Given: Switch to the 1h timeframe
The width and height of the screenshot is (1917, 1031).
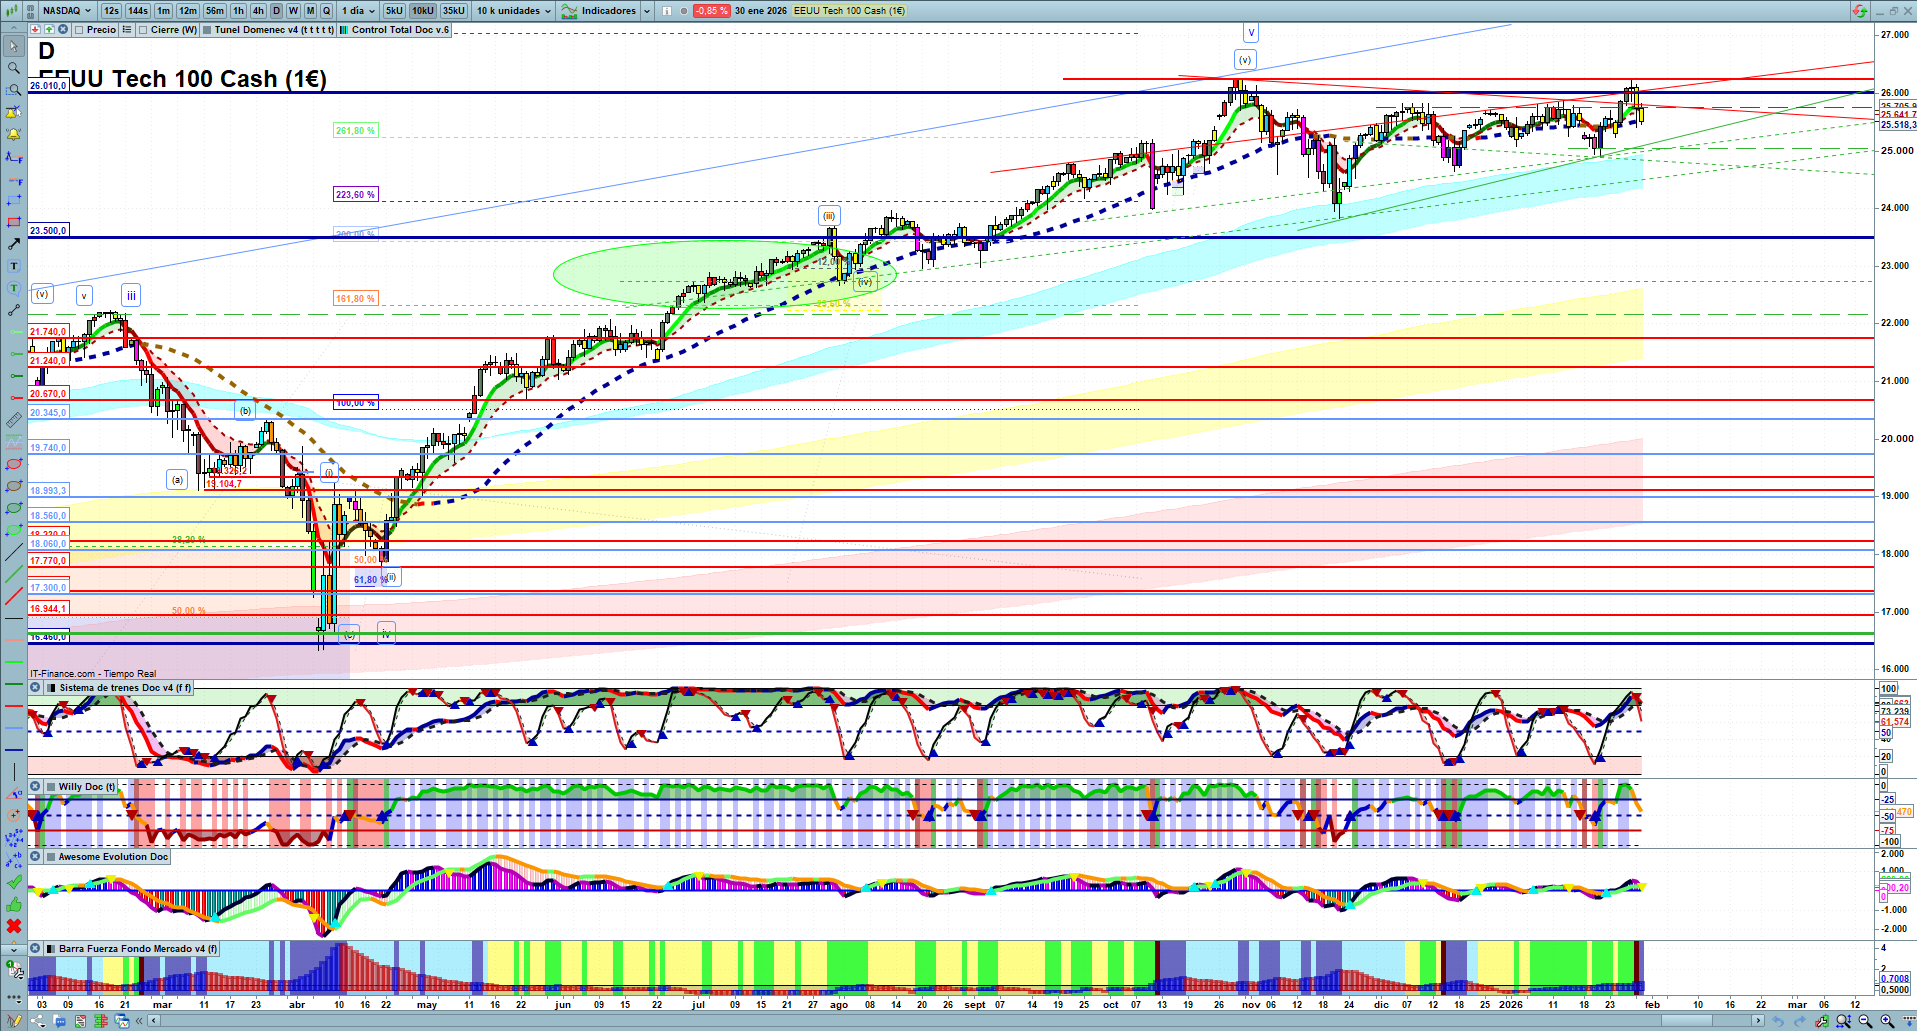Looking at the screenshot, I should click(x=238, y=11).
